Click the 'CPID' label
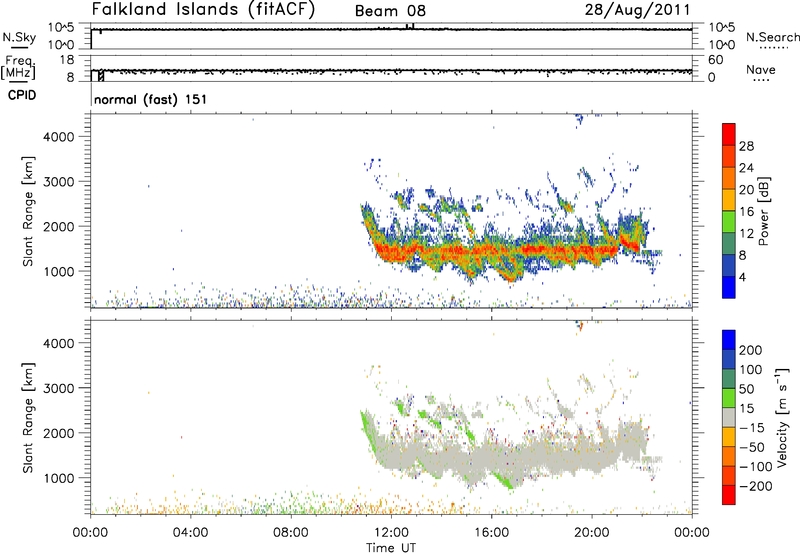The height and width of the screenshot is (554, 800). (22, 95)
